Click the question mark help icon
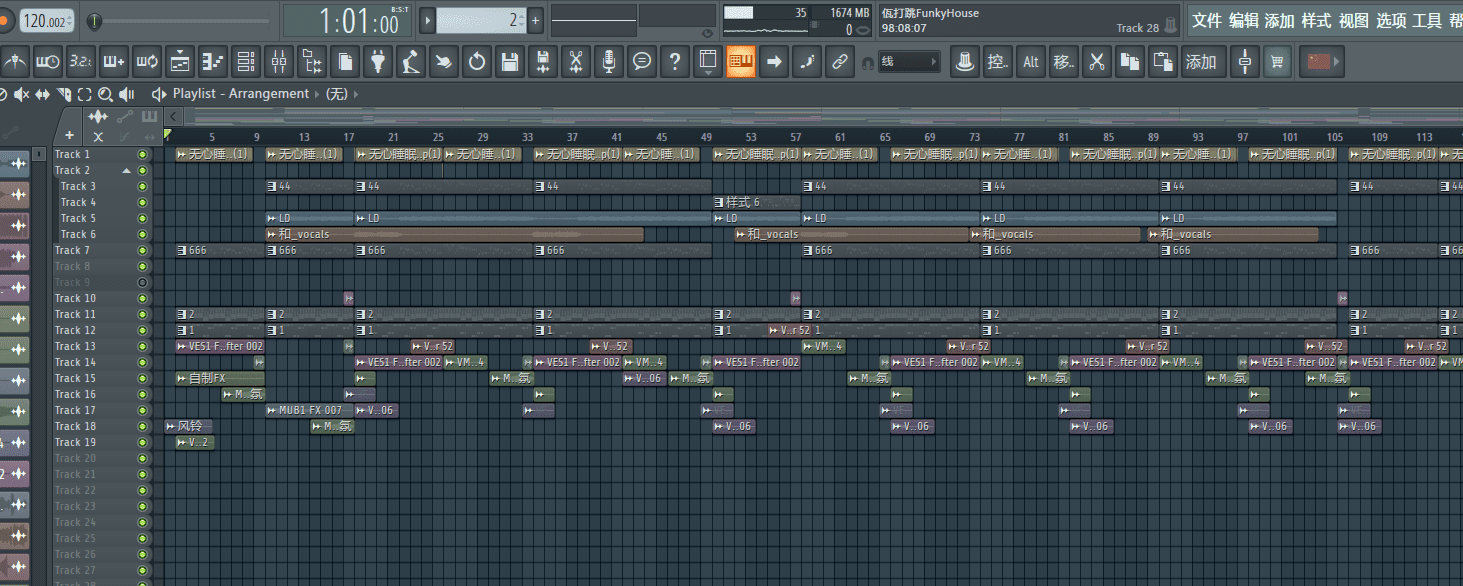This screenshot has width=1463, height=586. tap(675, 62)
